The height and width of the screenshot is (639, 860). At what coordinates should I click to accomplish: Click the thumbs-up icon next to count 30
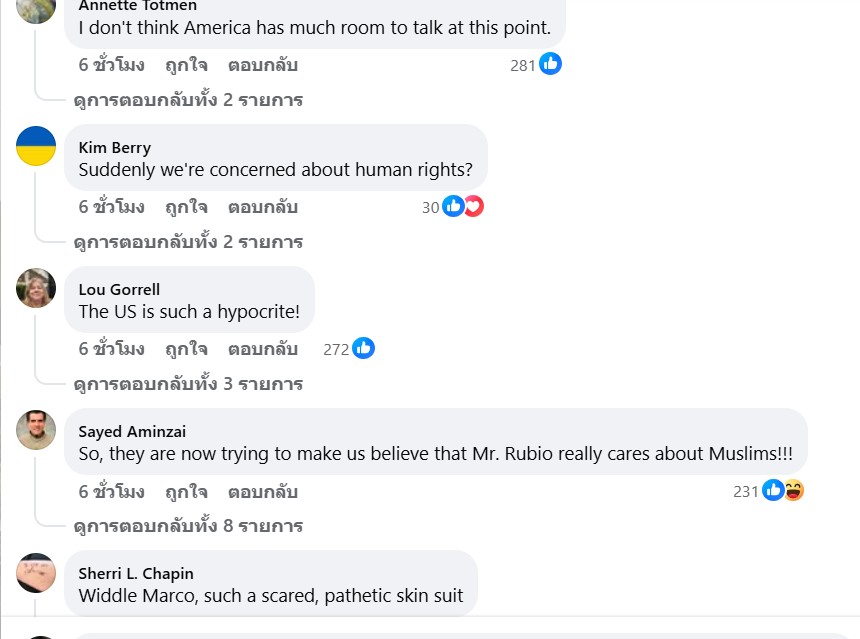(453, 206)
